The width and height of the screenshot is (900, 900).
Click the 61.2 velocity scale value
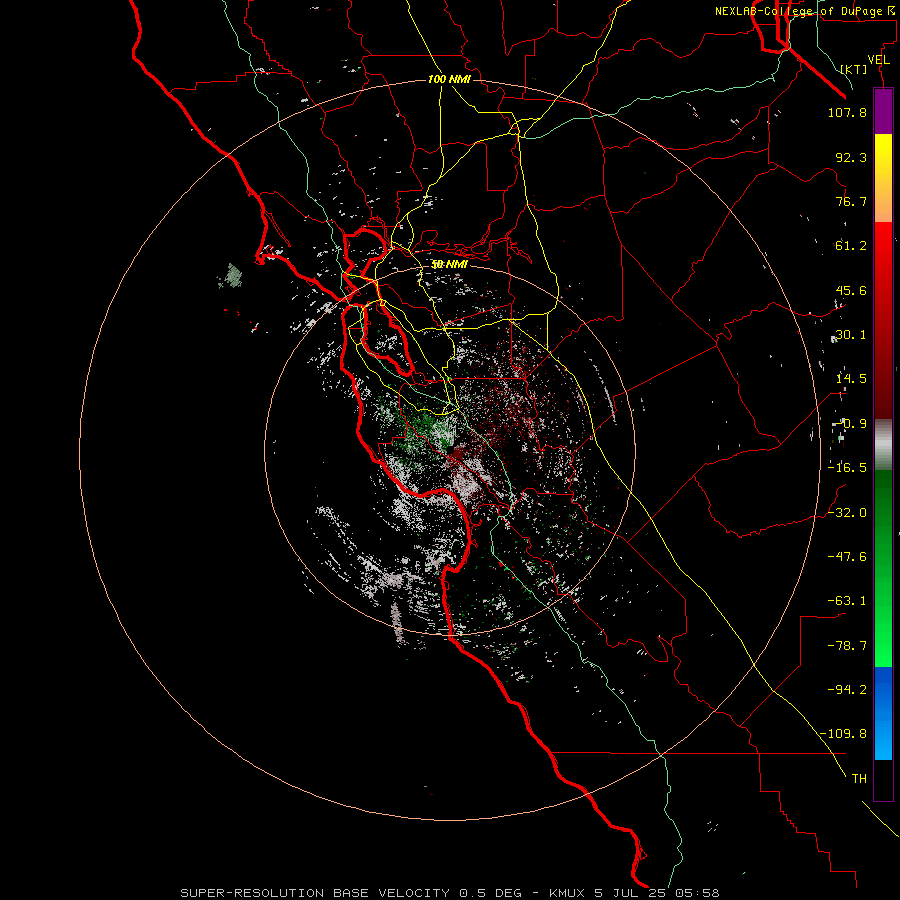[851, 246]
